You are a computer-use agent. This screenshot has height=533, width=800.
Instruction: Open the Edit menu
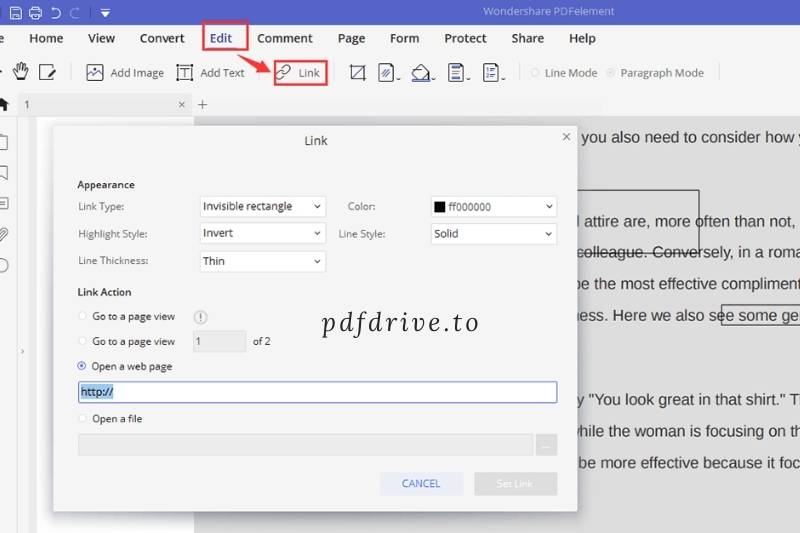pyautogui.click(x=221, y=38)
